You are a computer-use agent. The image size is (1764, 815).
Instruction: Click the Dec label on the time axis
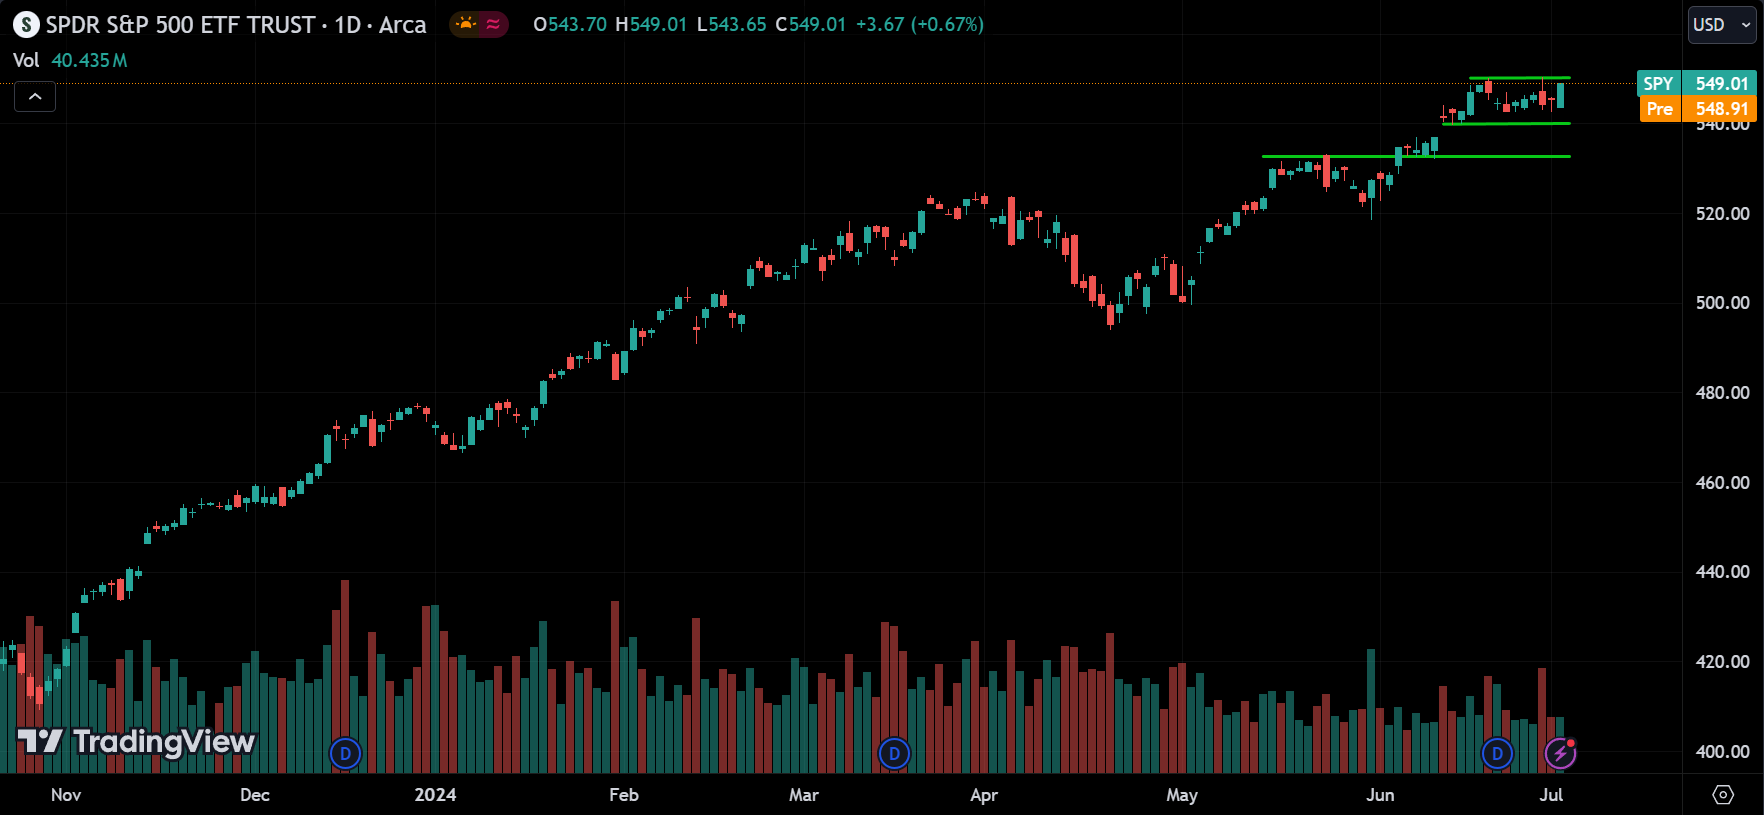coord(255,795)
